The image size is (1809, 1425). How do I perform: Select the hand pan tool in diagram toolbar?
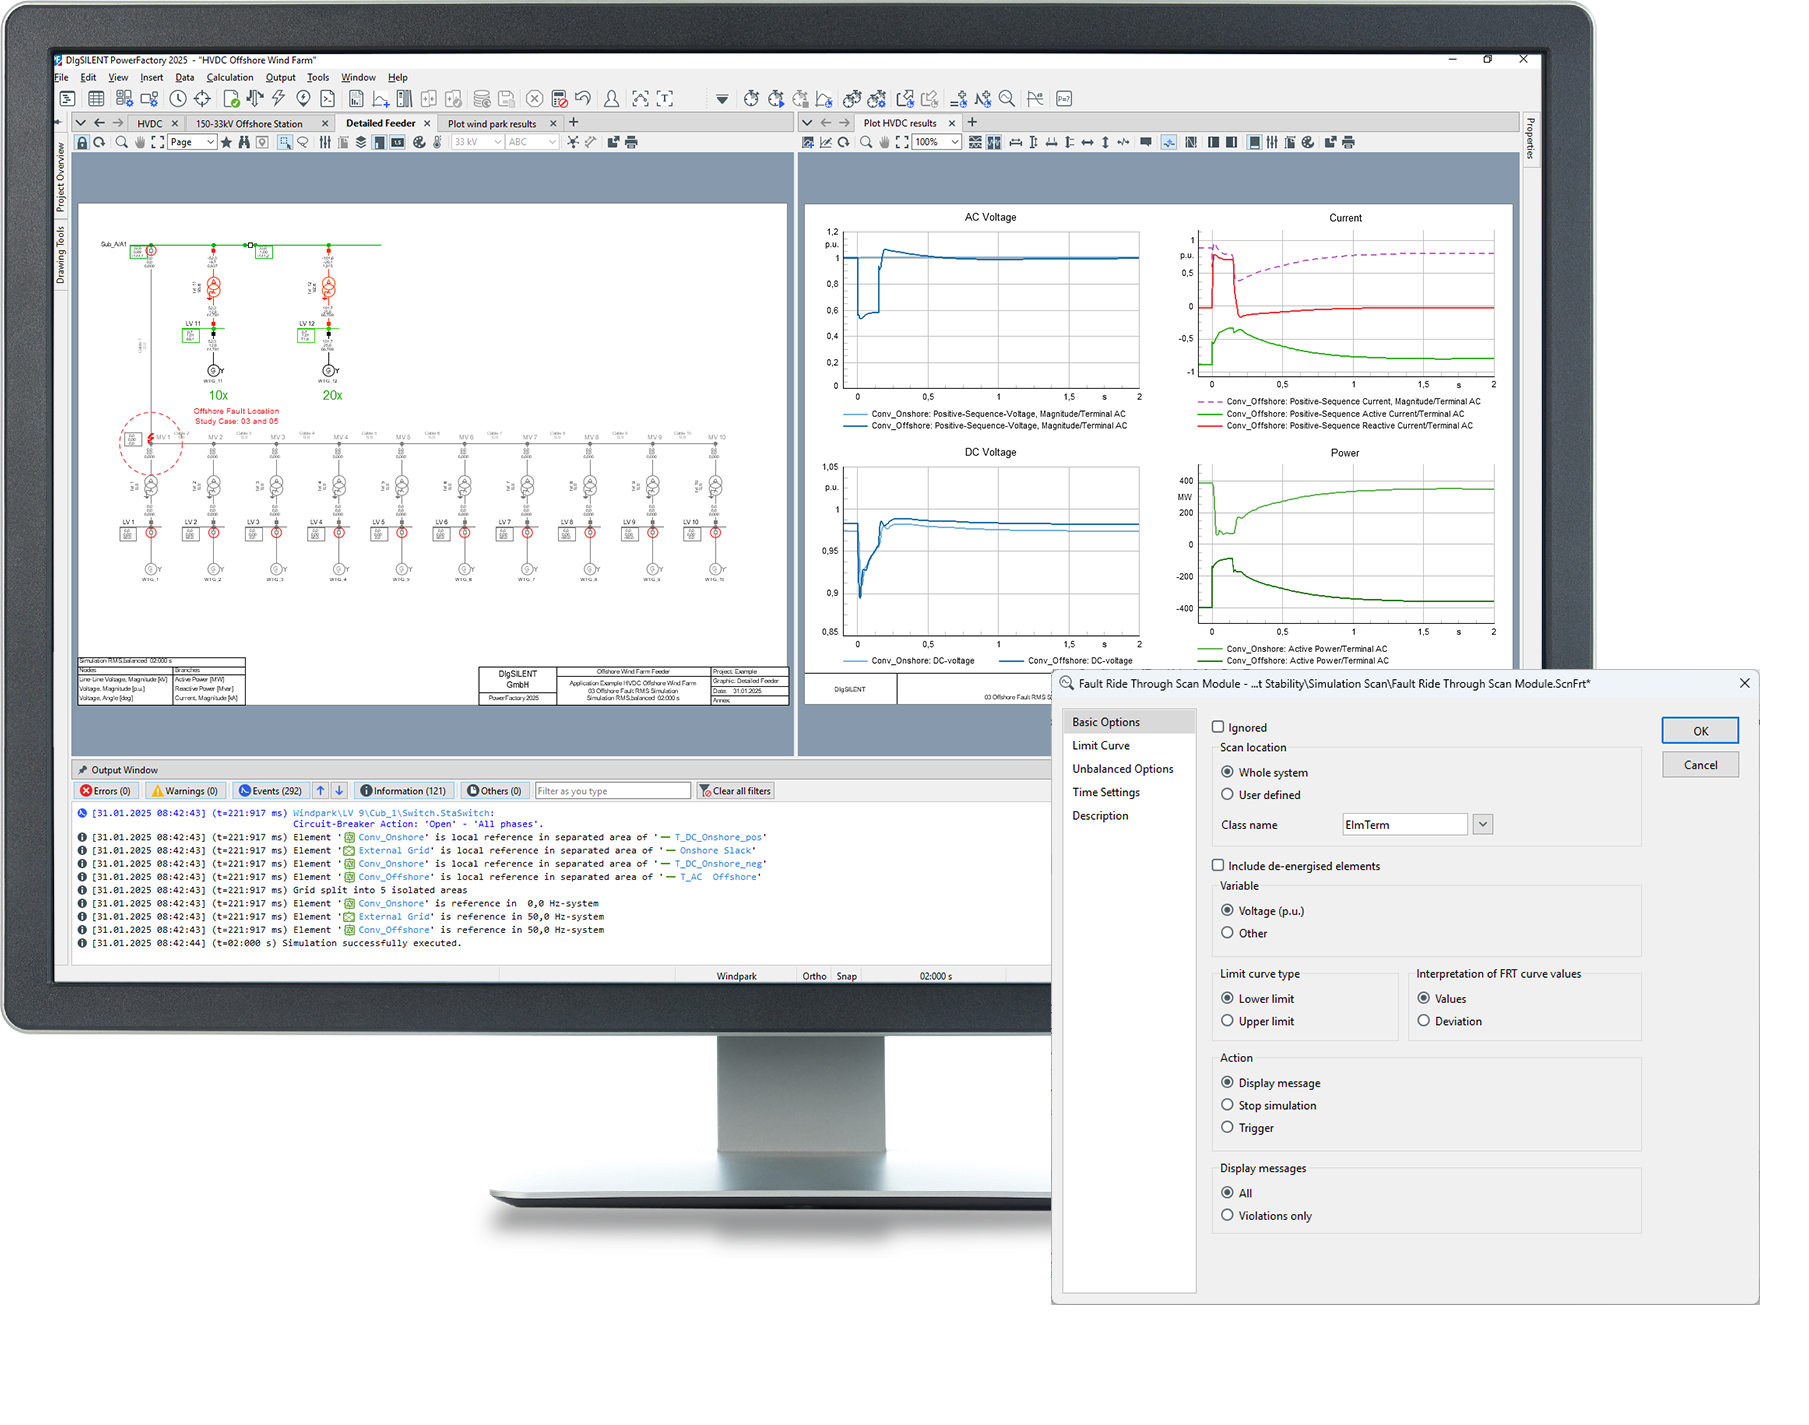(x=140, y=143)
